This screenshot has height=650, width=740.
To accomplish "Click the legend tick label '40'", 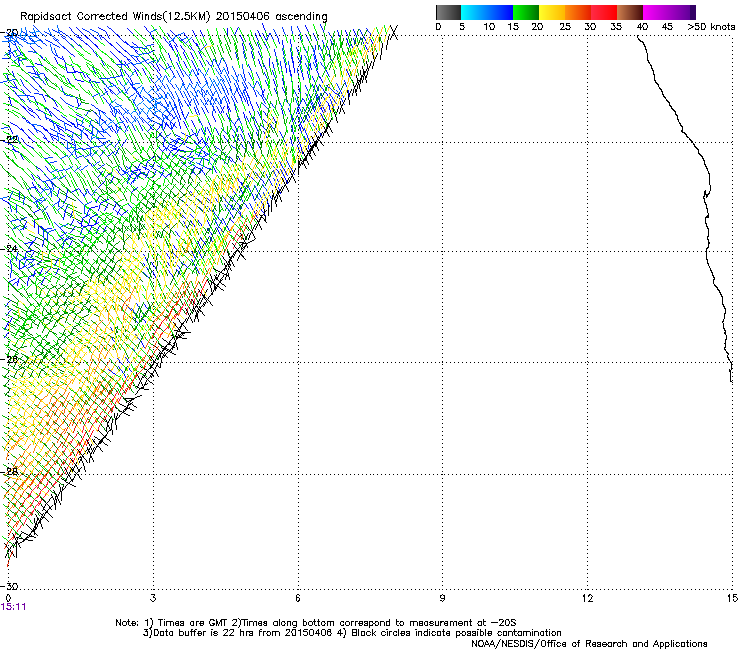I will pyautogui.click(x=642, y=27).
